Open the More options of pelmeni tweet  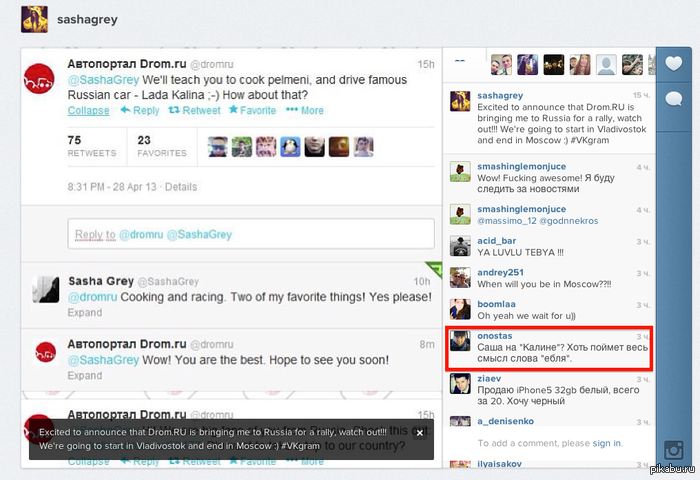point(305,110)
